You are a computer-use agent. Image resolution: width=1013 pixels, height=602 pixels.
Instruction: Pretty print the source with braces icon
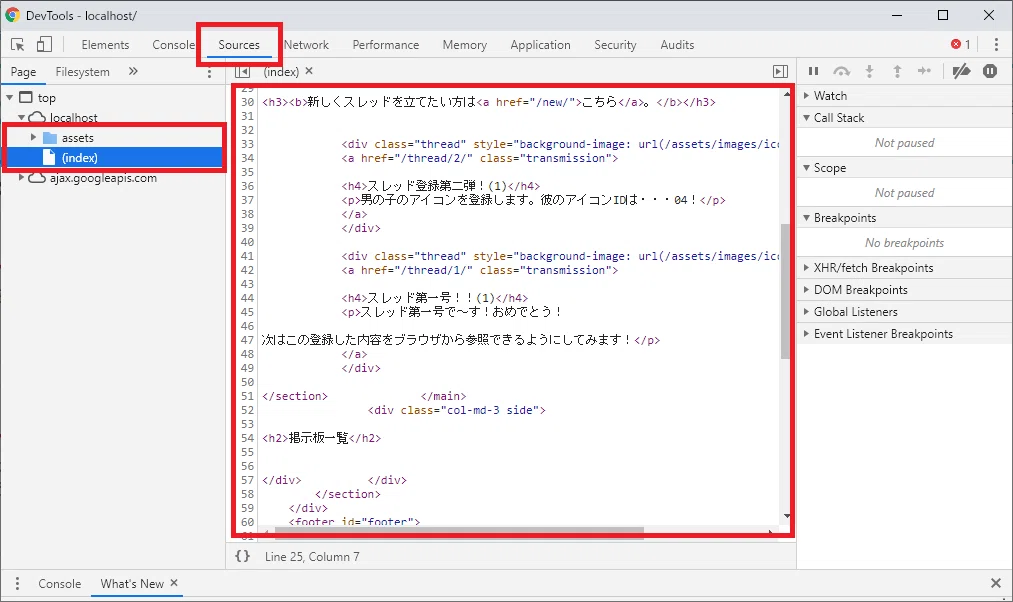[242, 556]
